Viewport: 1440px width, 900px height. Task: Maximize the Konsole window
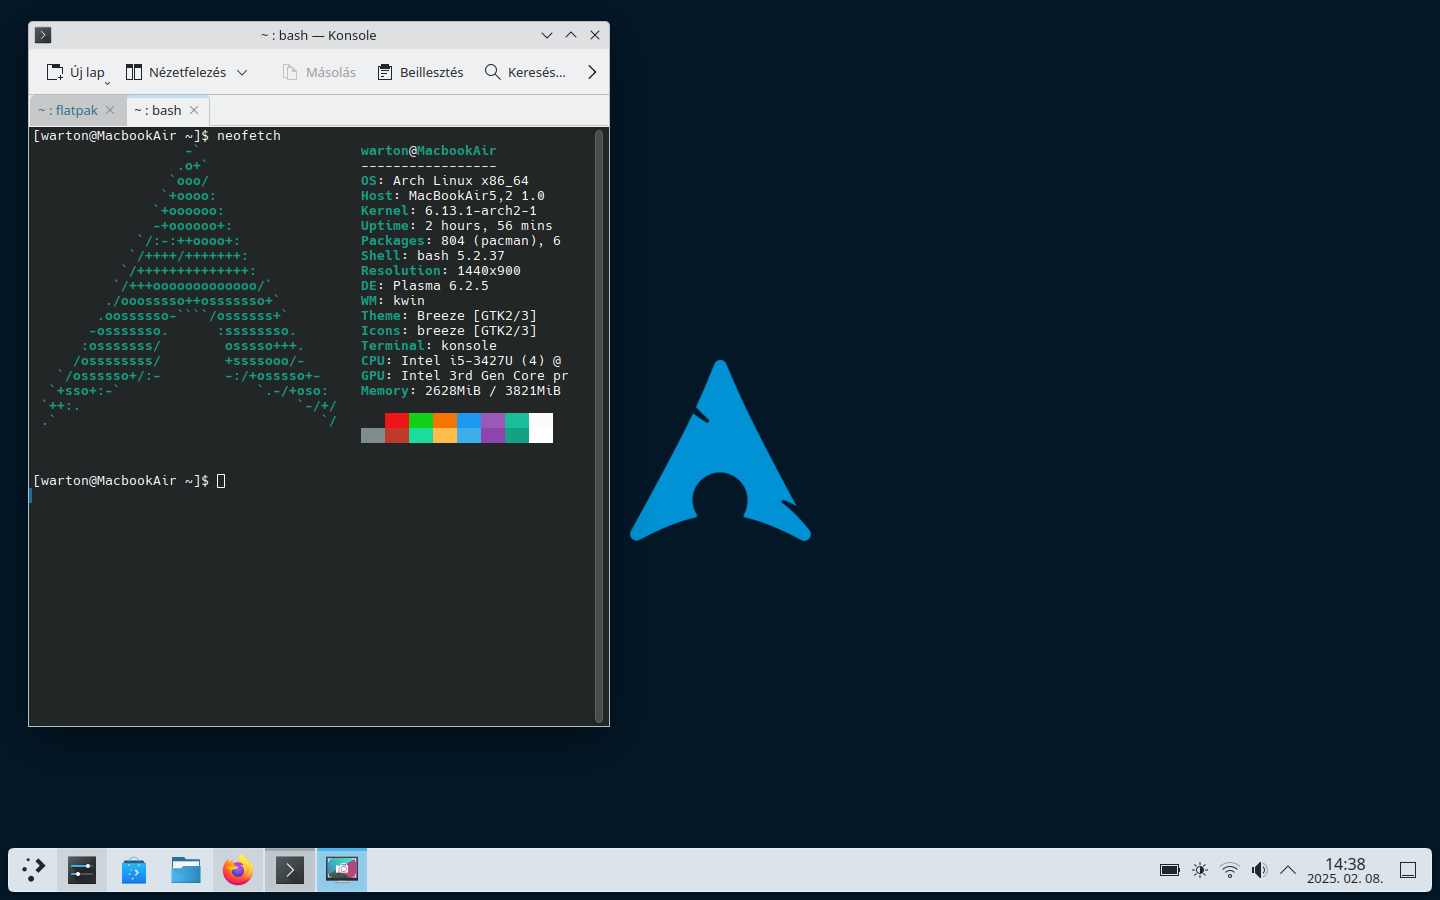tap(571, 35)
